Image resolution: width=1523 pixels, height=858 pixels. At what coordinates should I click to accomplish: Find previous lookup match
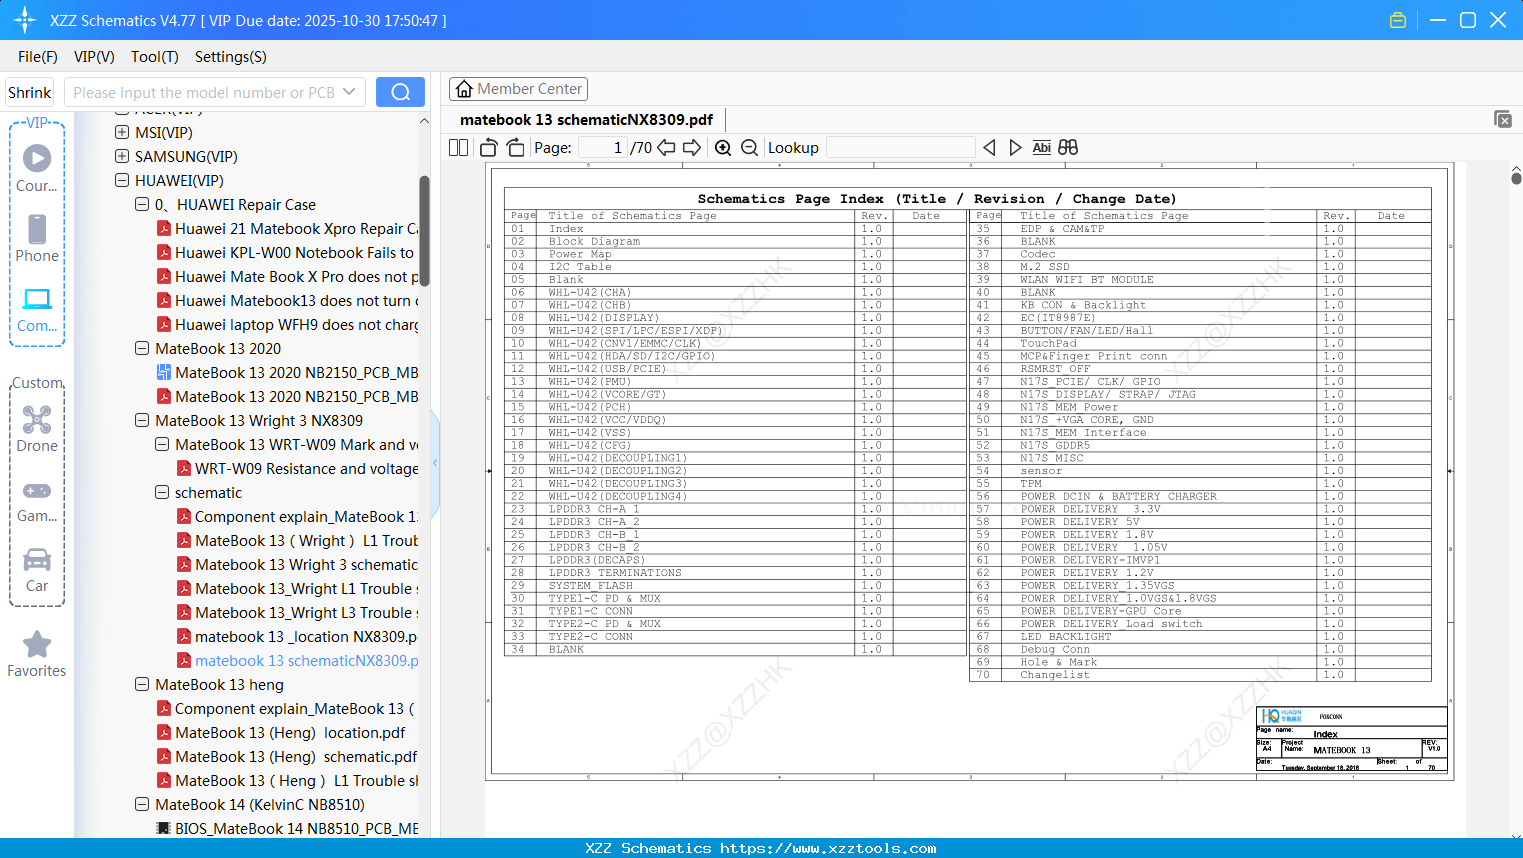coord(989,148)
